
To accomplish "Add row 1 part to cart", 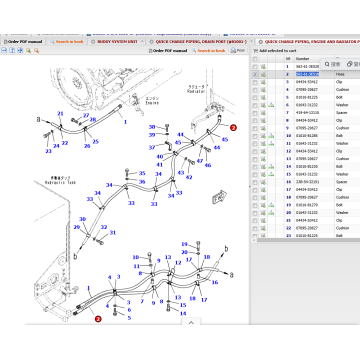I will 263,66.
